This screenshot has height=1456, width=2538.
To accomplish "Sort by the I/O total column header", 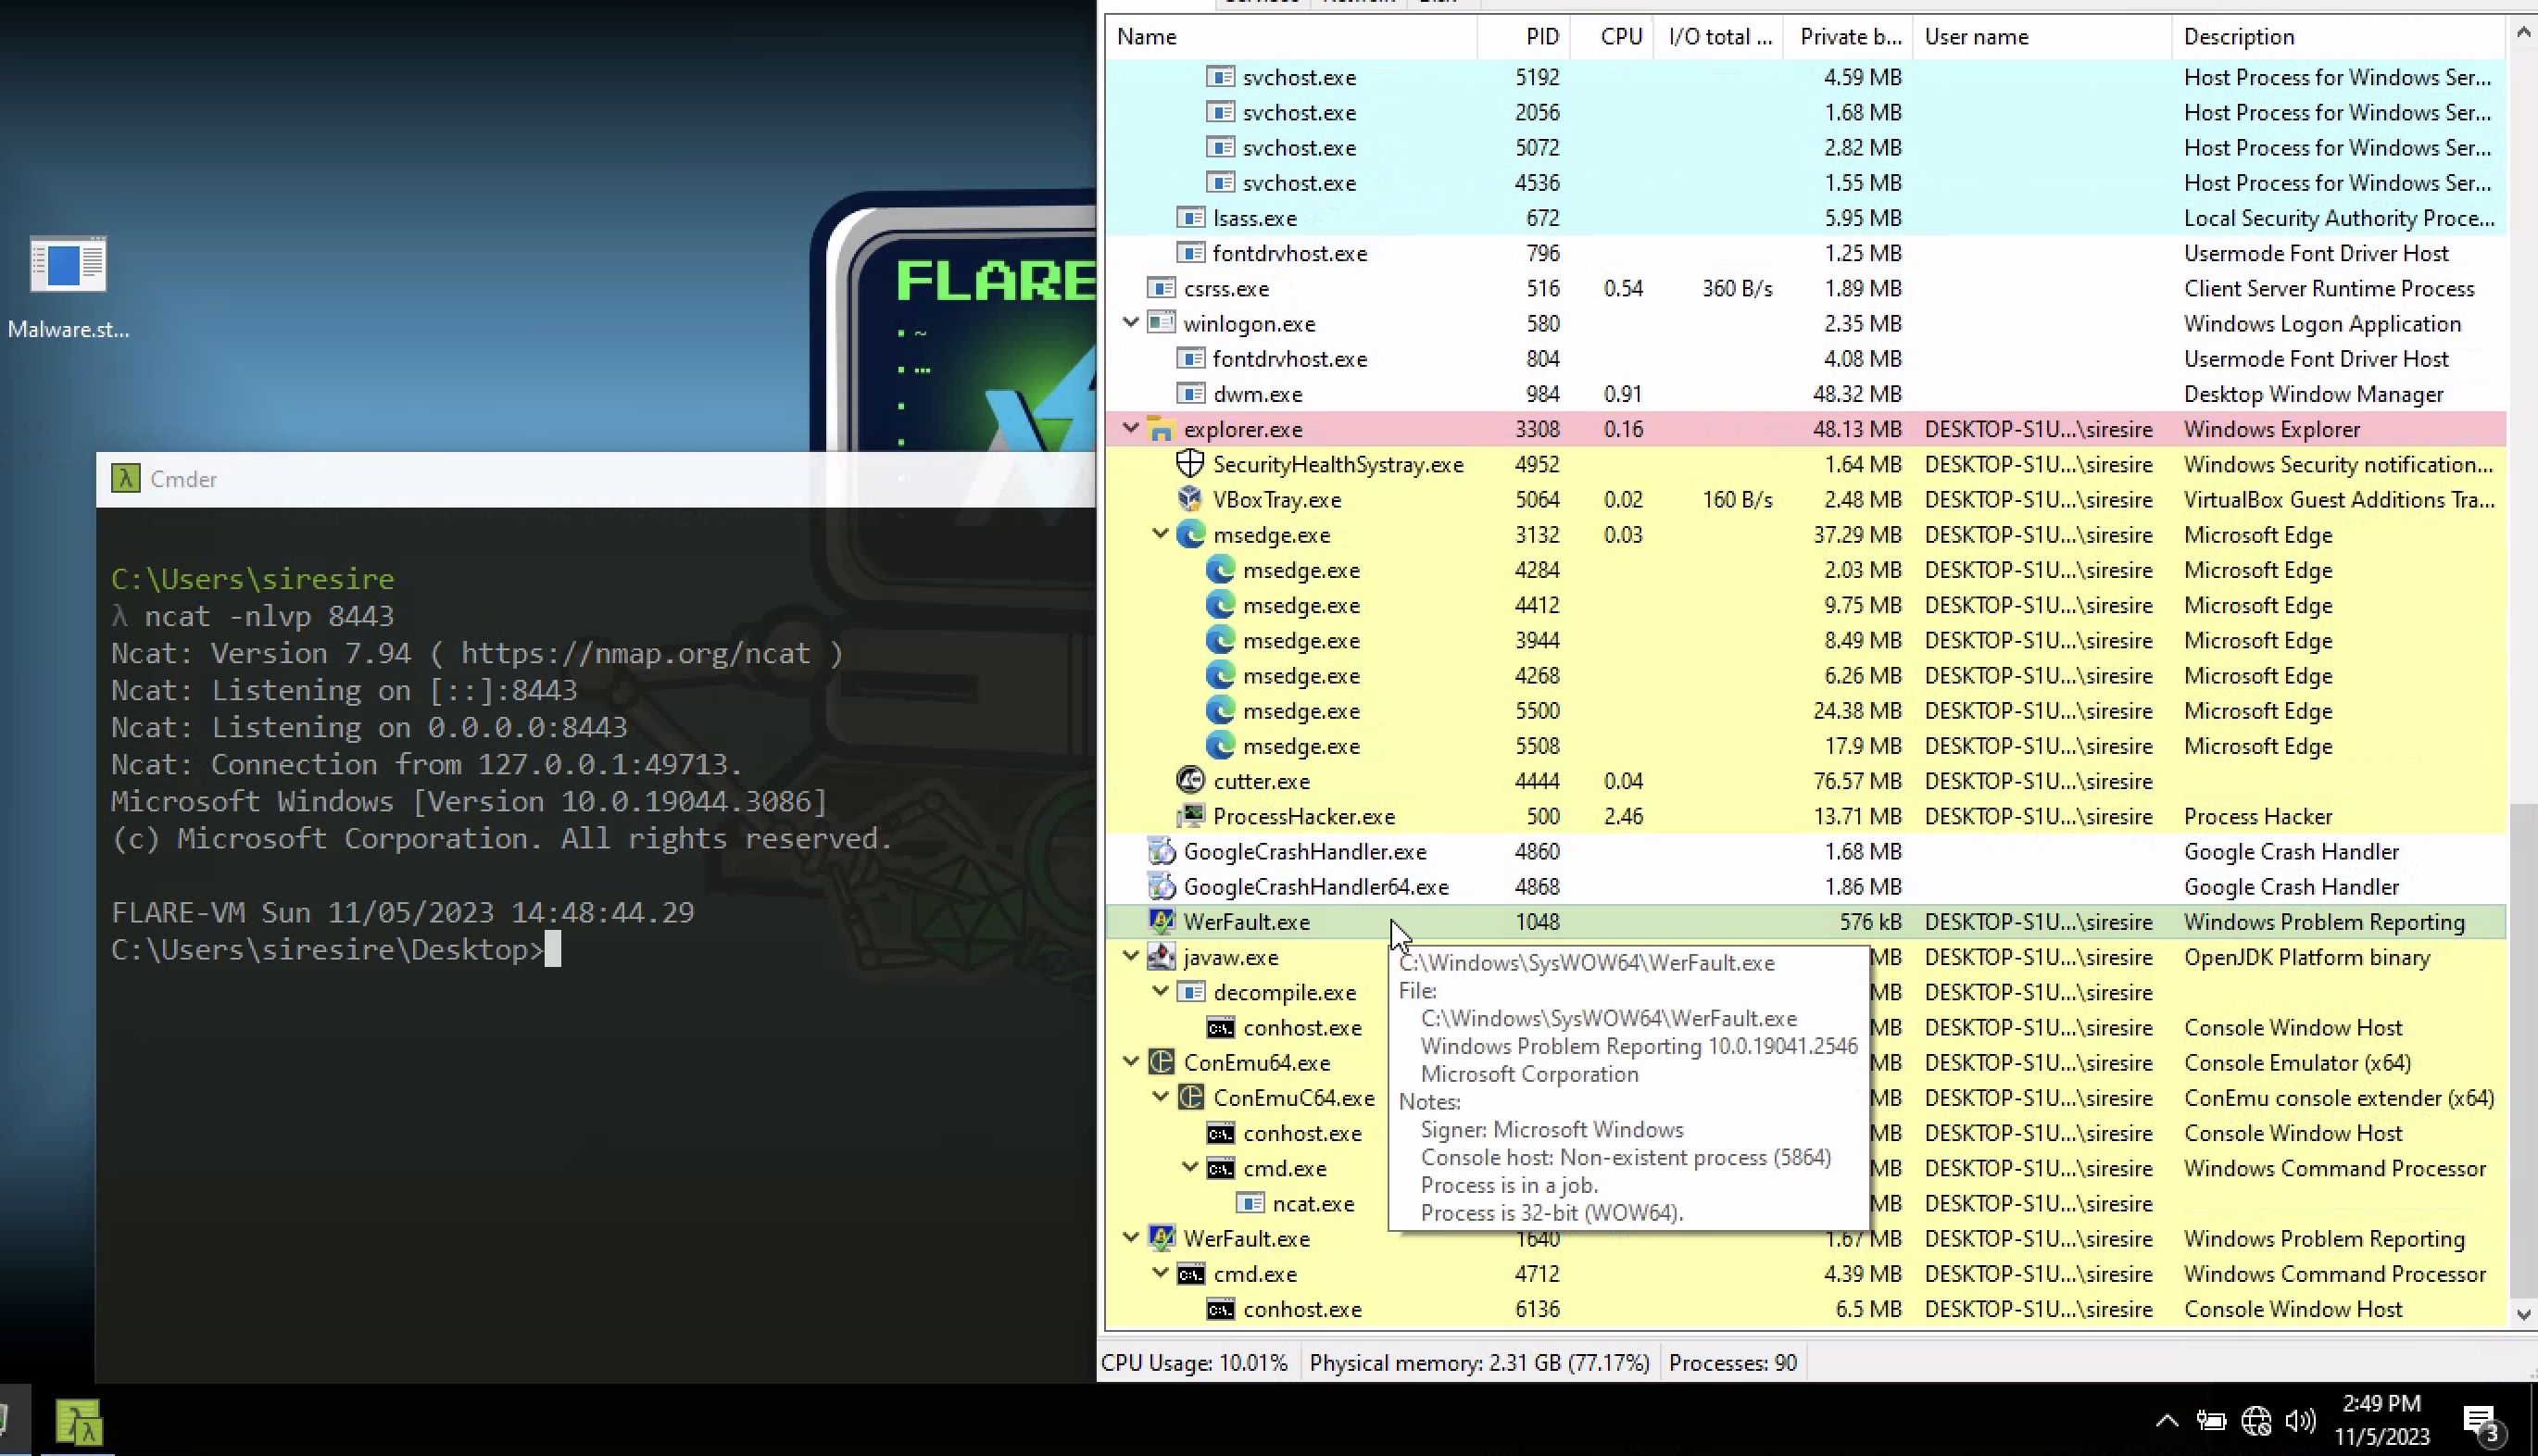I will click(x=1718, y=37).
